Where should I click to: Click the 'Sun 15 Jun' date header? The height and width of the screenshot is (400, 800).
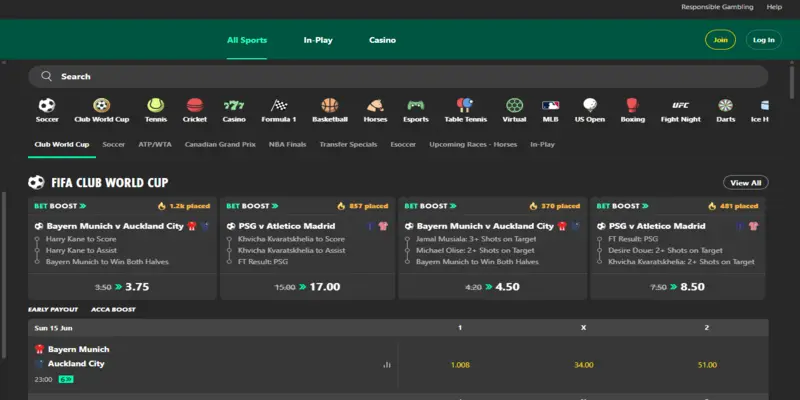coord(54,328)
